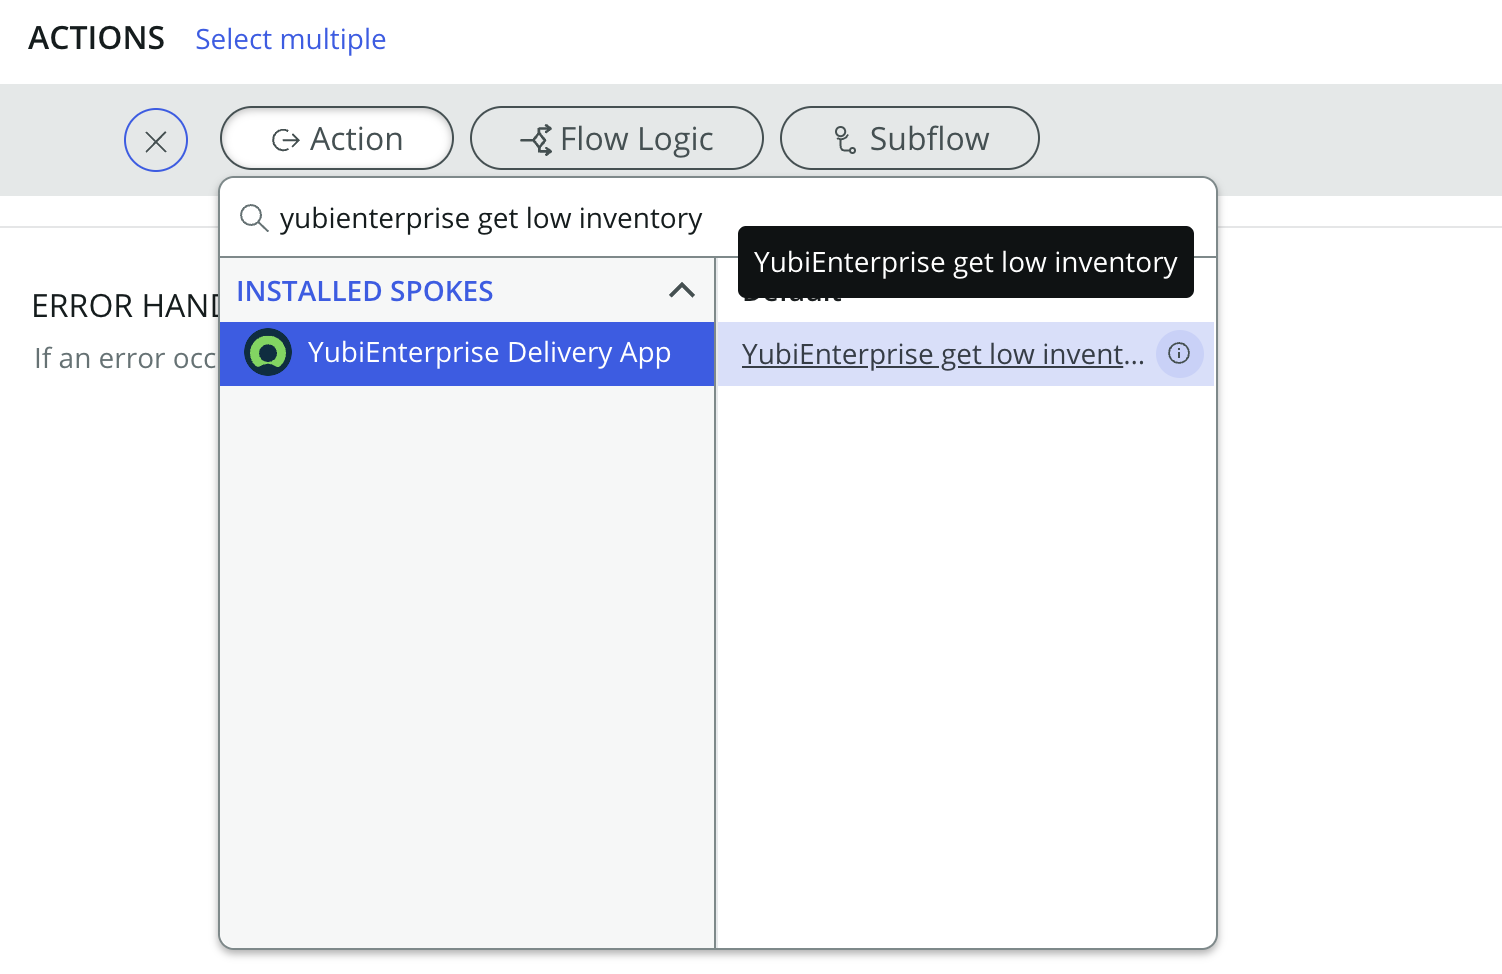This screenshot has width=1502, height=974.
Task: Click the Select multiple link
Action: coord(291,39)
